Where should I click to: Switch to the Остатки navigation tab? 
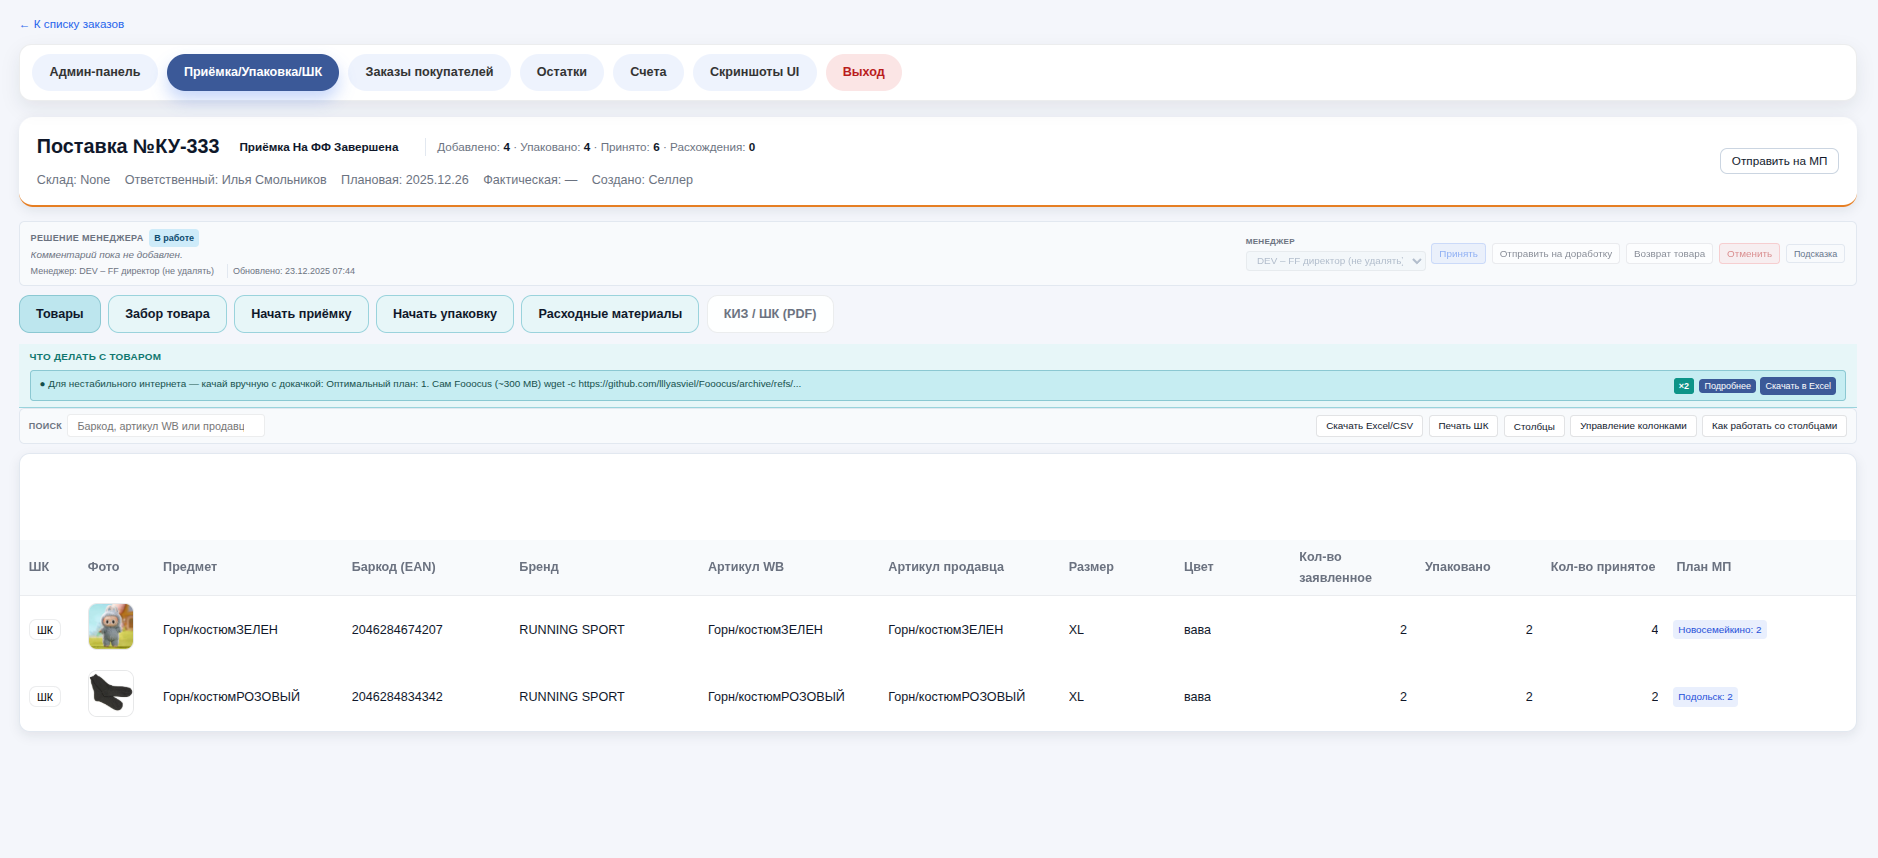coord(561,72)
